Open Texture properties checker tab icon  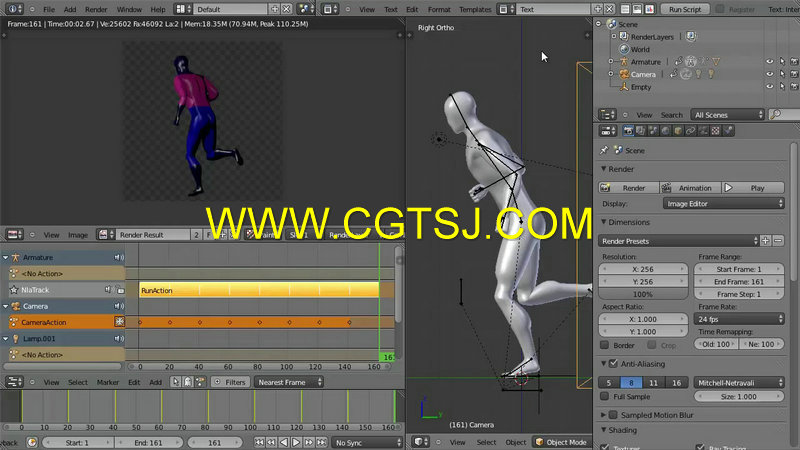tap(716, 131)
